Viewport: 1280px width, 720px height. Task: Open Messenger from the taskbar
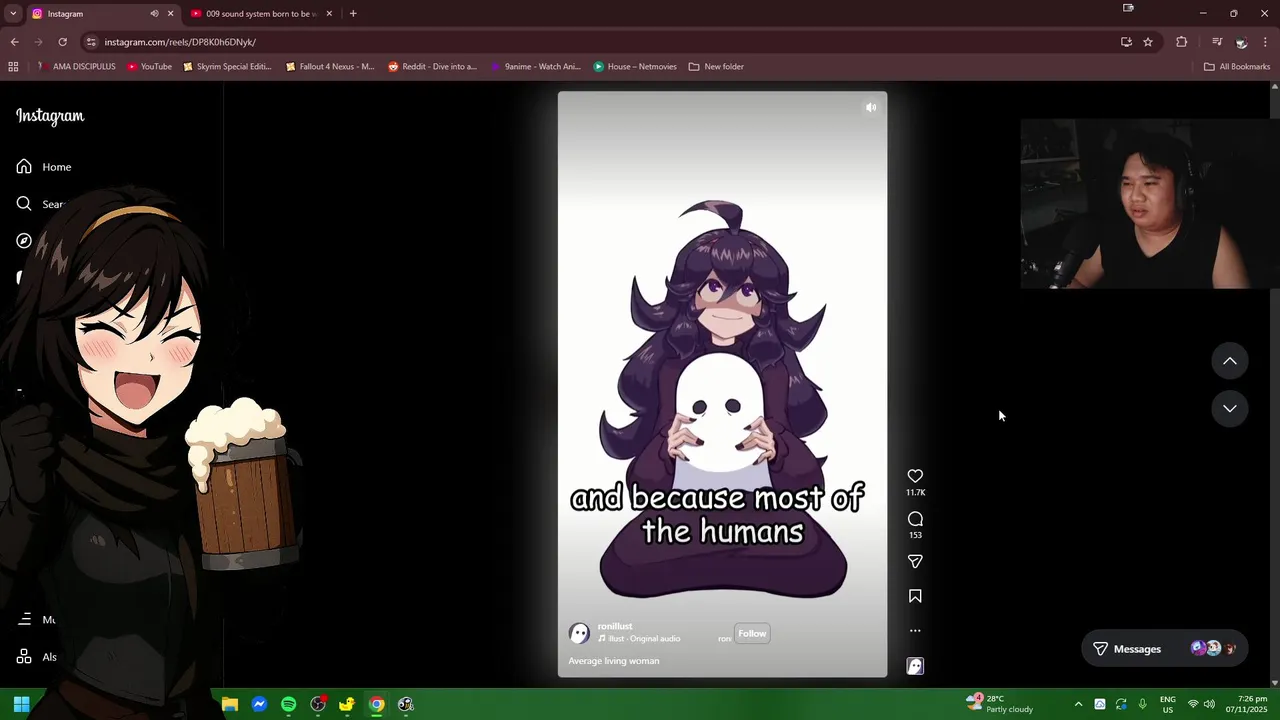pos(259,704)
